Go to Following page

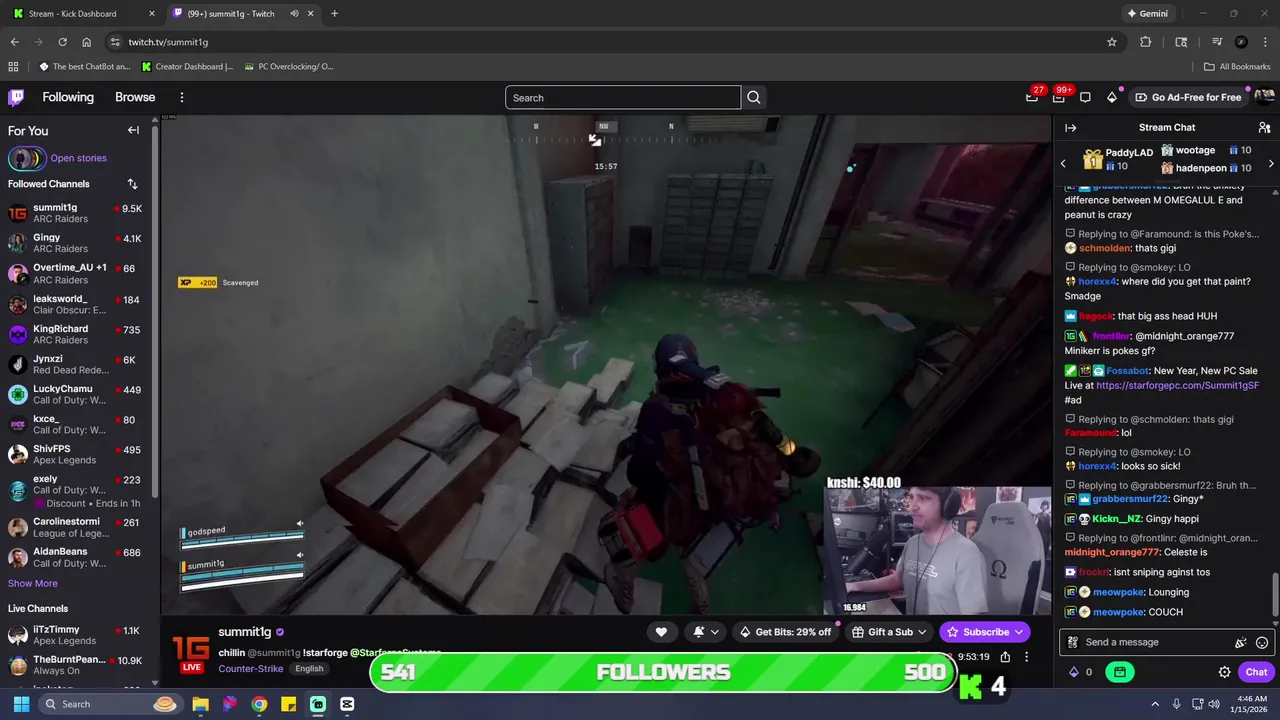[68, 97]
